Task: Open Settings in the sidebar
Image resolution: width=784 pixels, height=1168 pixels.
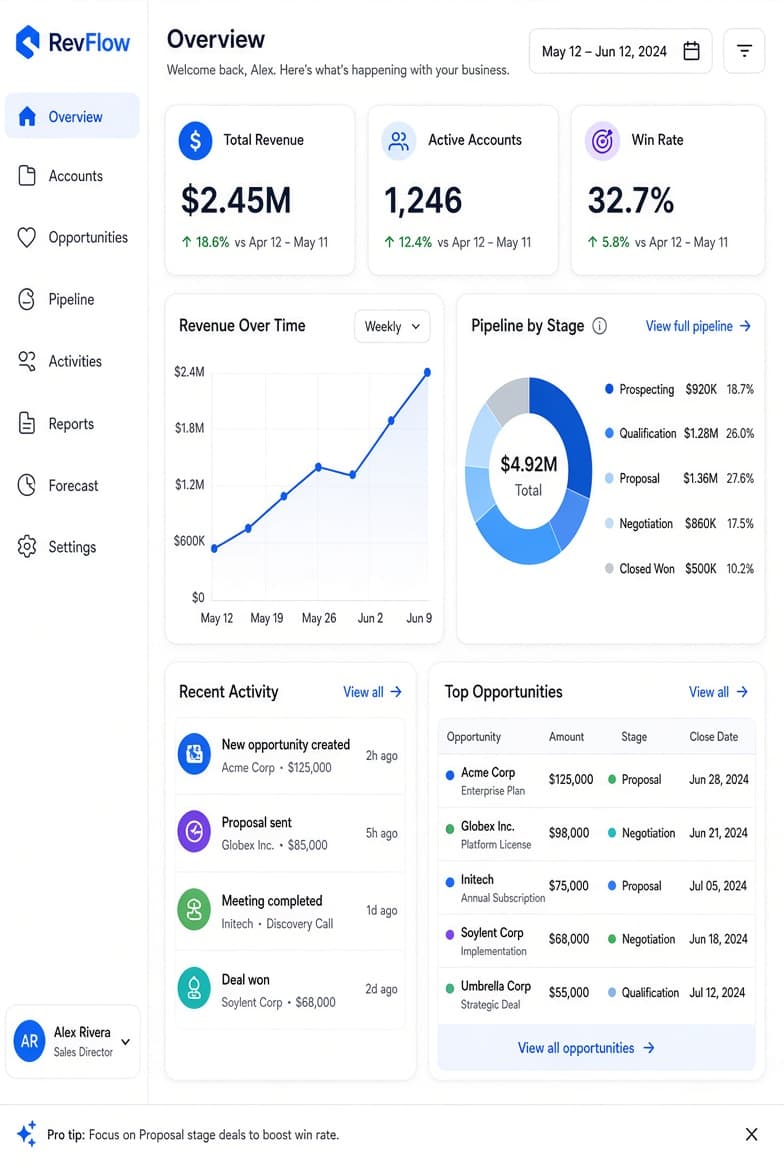Action: click(x=72, y=546)
